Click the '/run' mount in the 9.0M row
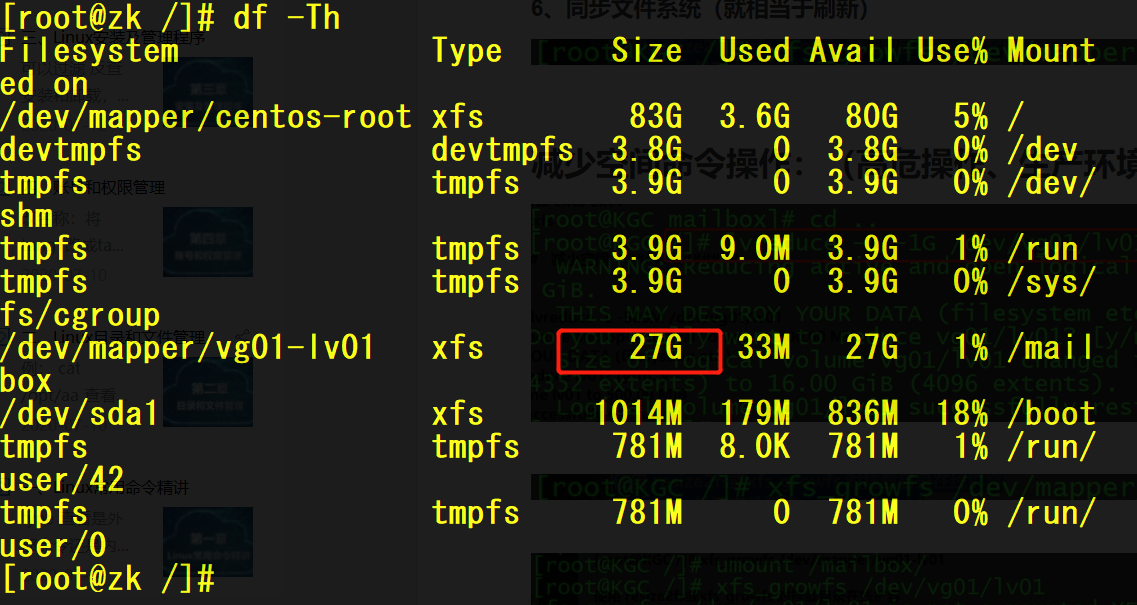Screen dimensions: 1137x605 click(1042, 250)
